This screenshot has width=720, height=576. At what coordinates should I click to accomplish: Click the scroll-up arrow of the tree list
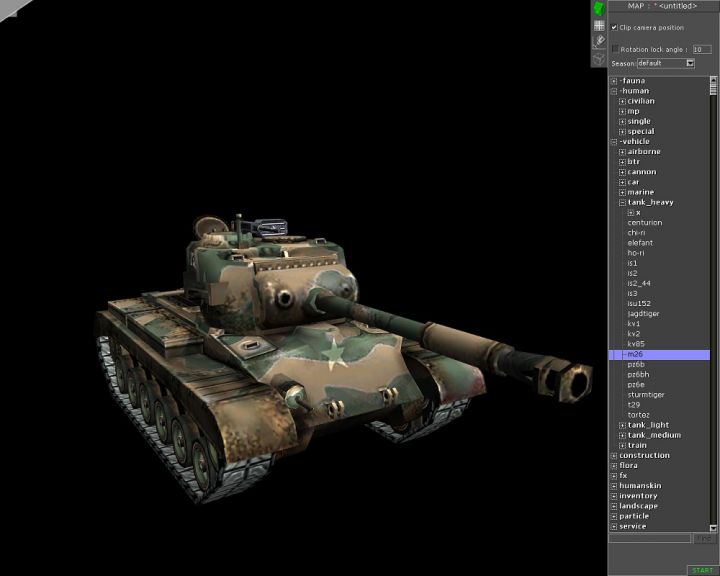[714, 79]
